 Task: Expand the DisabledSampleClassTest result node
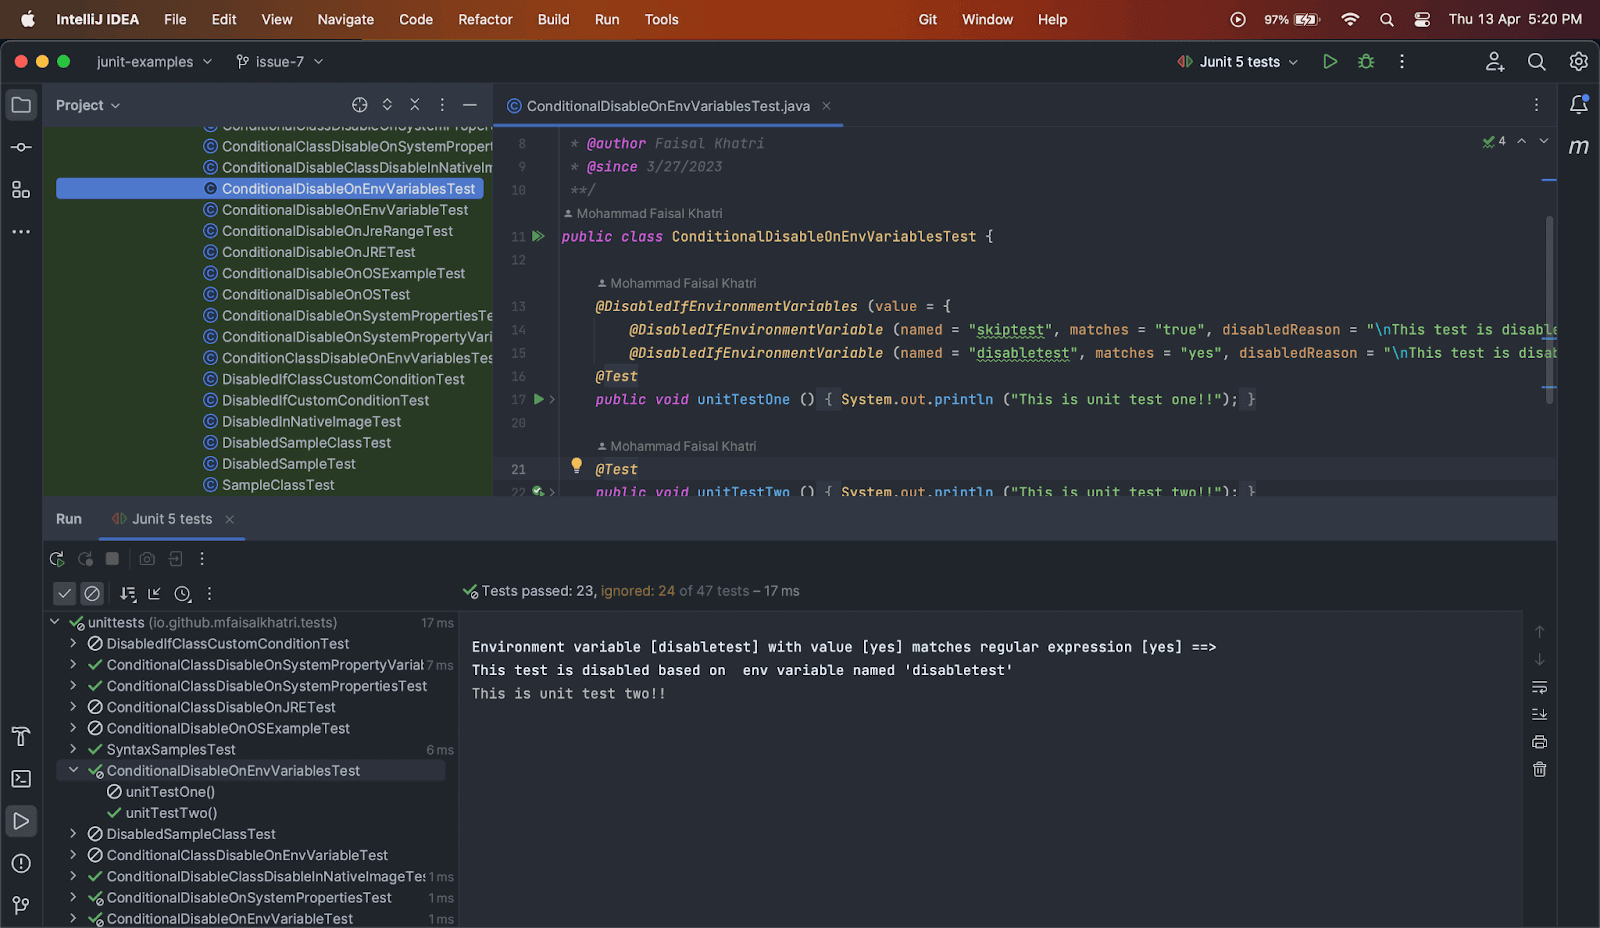coord(73,834)
